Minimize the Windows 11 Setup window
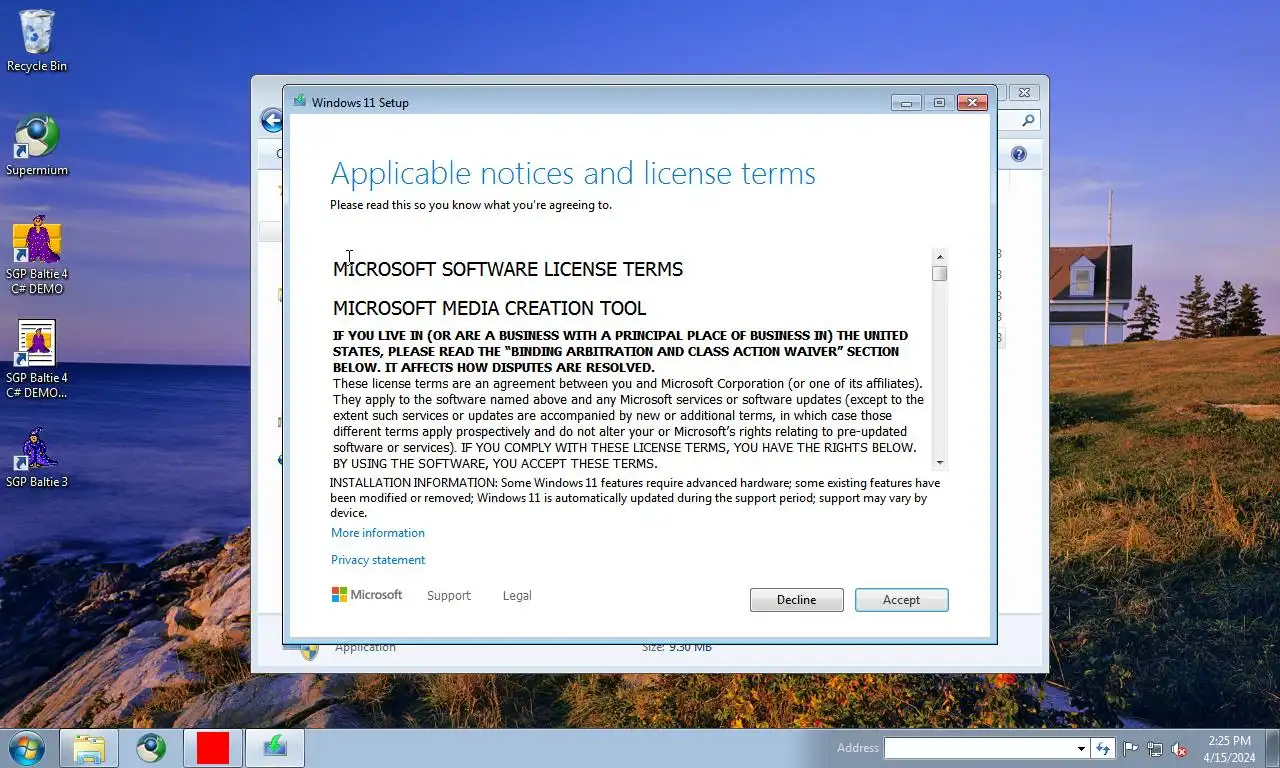Screen dimensions: 1280x768 pos(906,102)
